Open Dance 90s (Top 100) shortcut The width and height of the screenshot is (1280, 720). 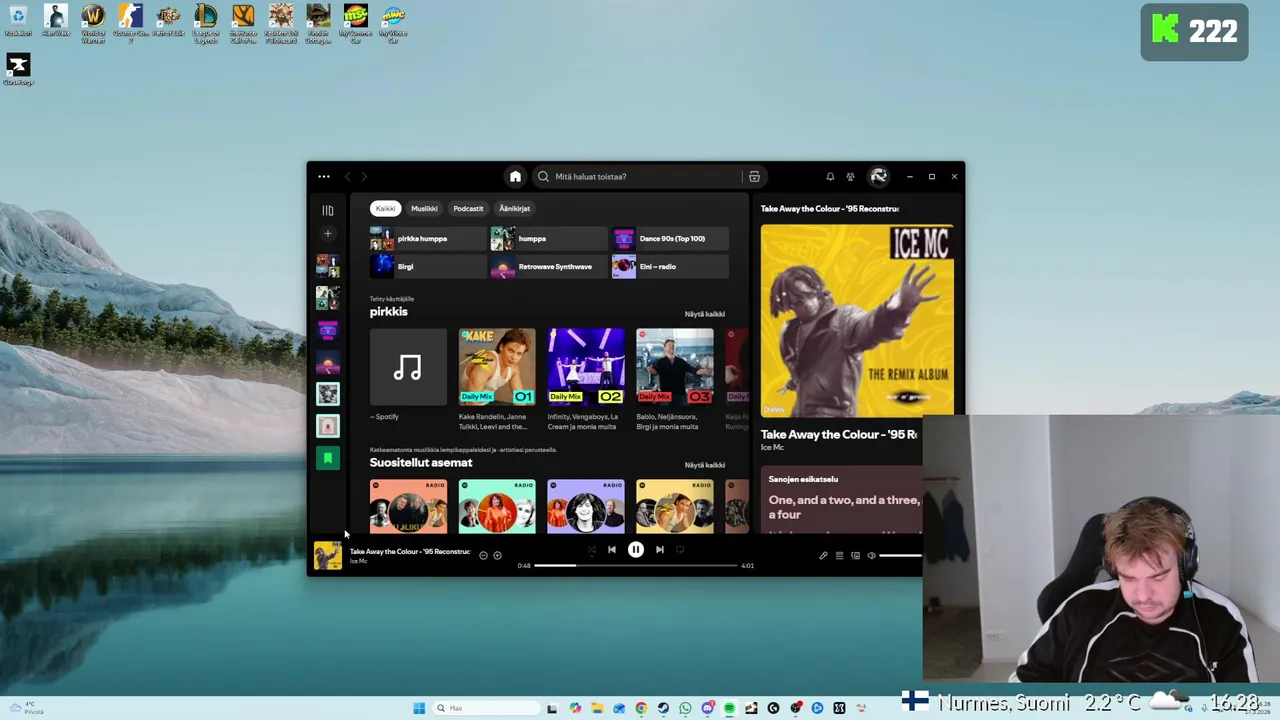click(670, 239)
